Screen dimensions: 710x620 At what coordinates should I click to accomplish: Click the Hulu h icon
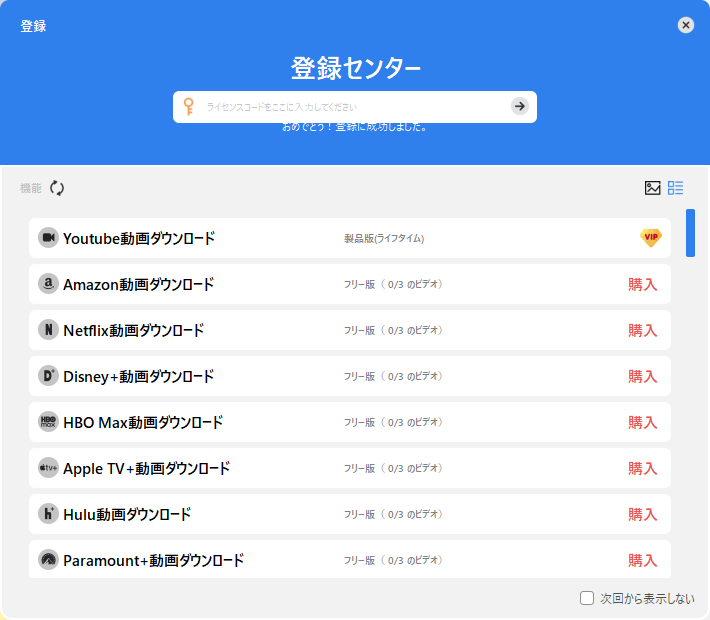click(x=48, y=514)
